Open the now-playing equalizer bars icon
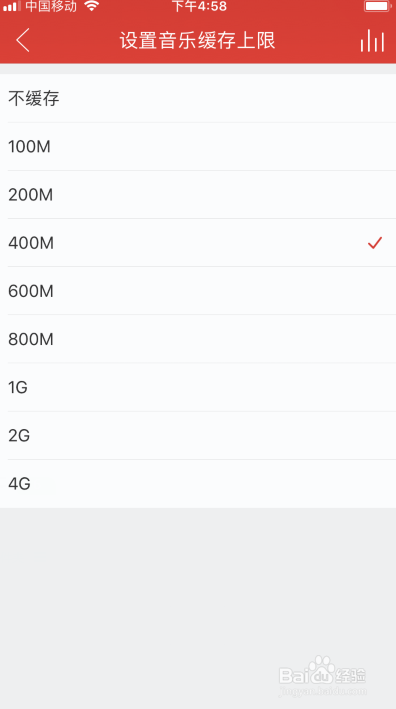Screen dimensions: 396x709 [x=372, y=41]
